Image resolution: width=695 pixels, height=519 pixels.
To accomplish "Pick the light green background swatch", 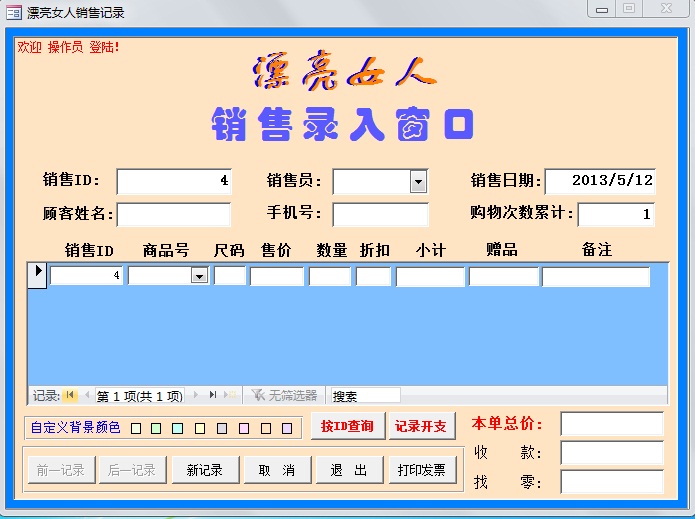I will click(x=156, y=428).
